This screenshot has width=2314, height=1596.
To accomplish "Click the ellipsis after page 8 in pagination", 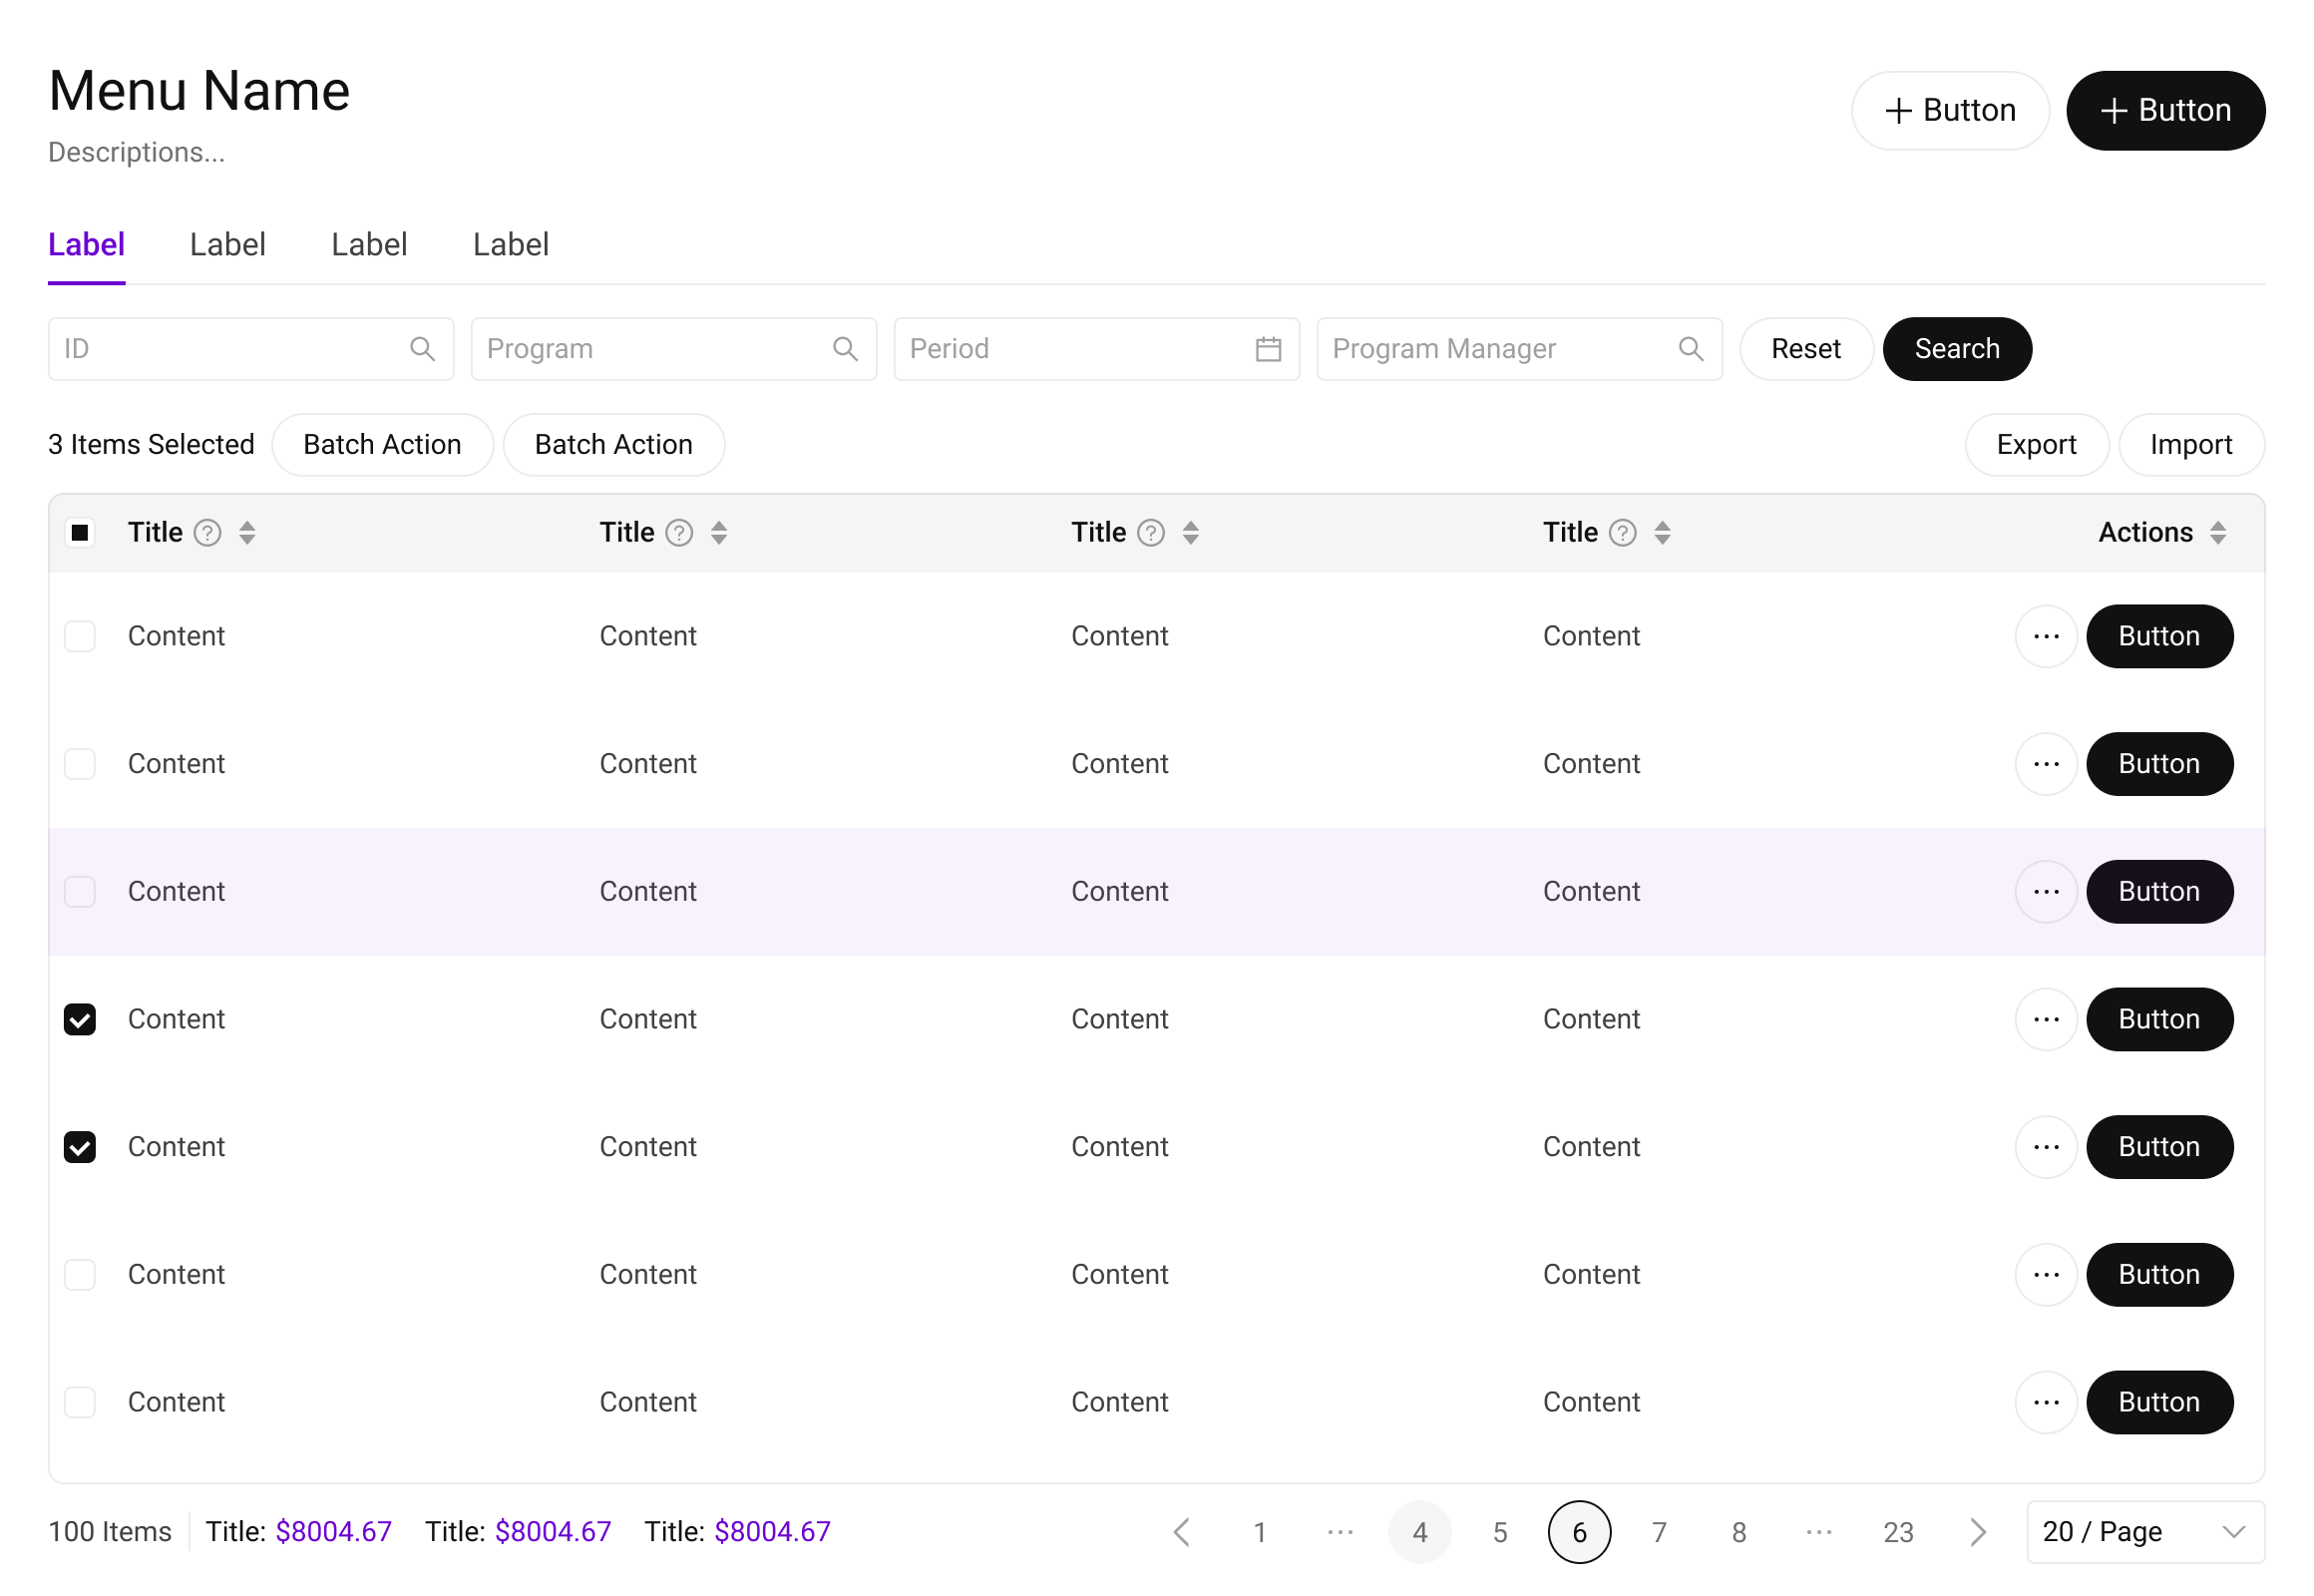I will click(x=1818, y=1532).
